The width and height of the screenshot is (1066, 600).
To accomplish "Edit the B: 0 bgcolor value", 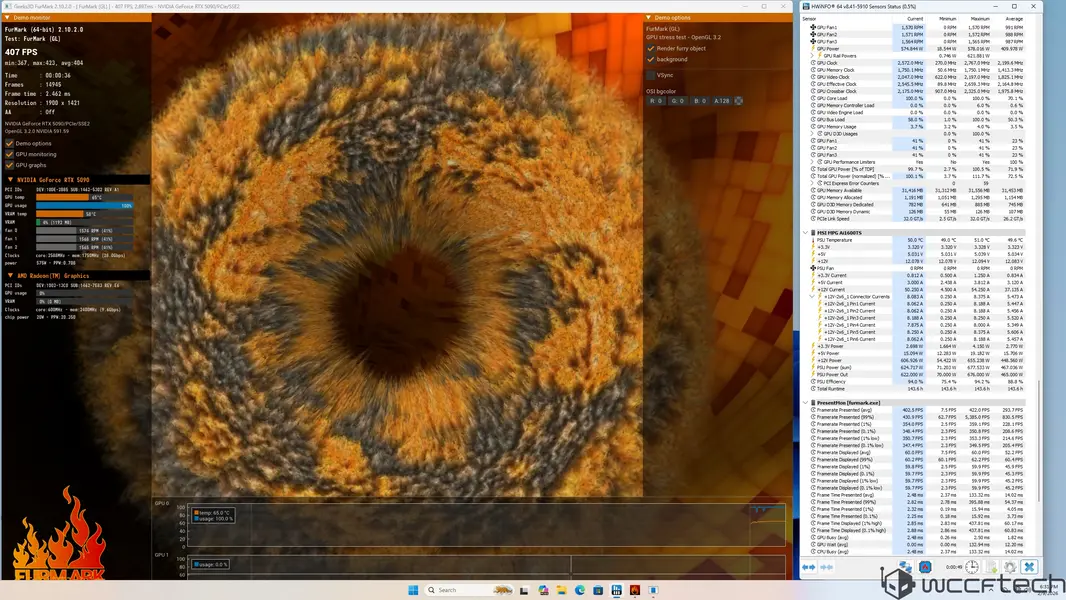I will coord(700,101).
